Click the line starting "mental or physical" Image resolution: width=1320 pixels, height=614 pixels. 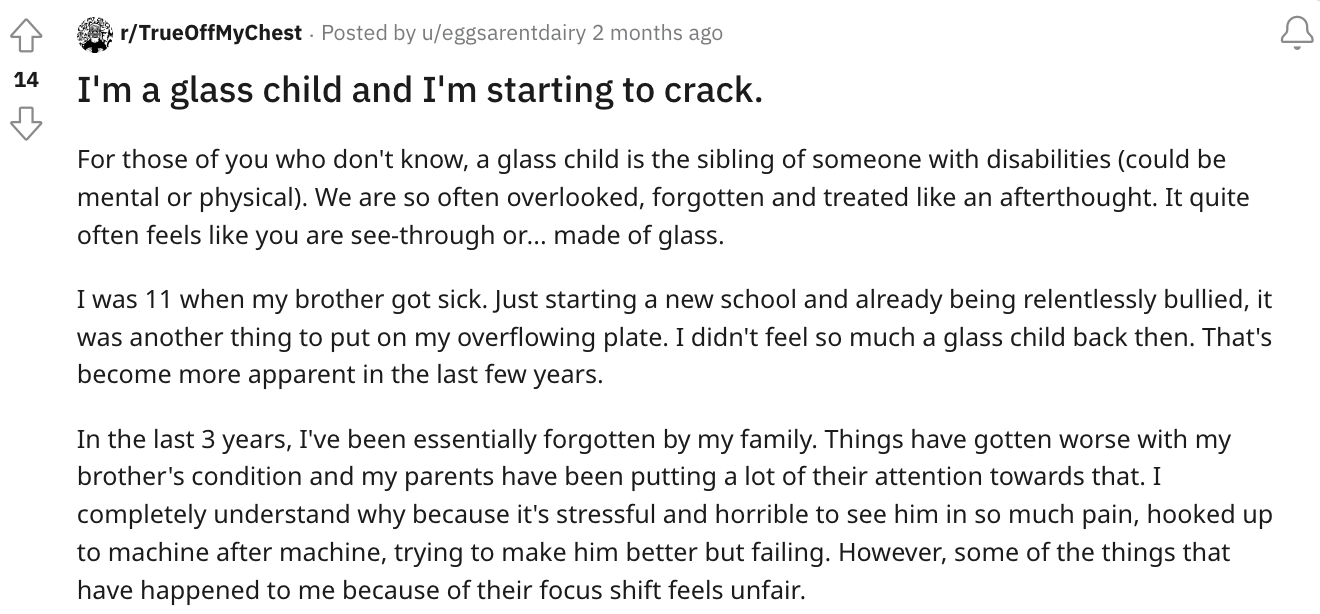[663, 197]
